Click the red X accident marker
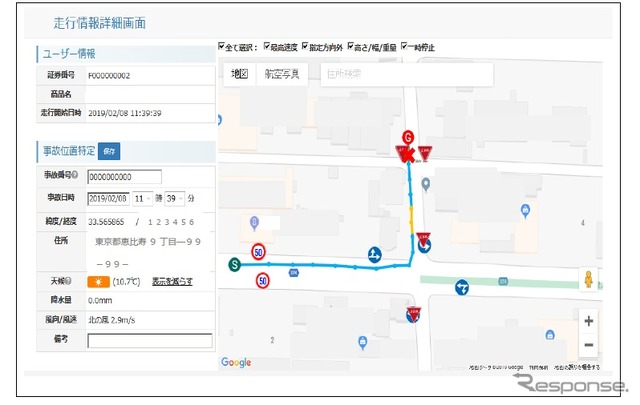The image size is (640, 405). pyautogui.click(x=409, y=155)
